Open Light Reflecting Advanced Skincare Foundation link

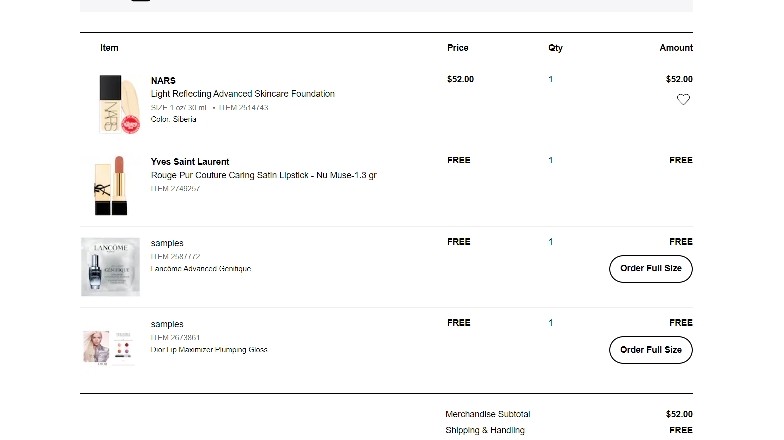(x=242, y=94)
